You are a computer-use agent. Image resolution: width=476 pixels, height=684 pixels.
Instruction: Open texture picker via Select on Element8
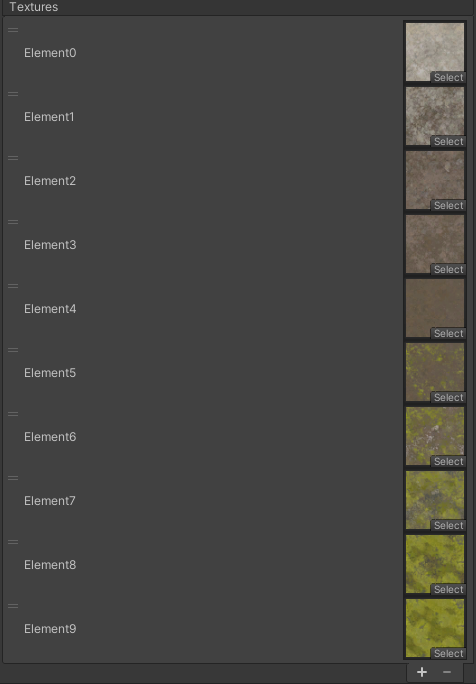(448, 590)
